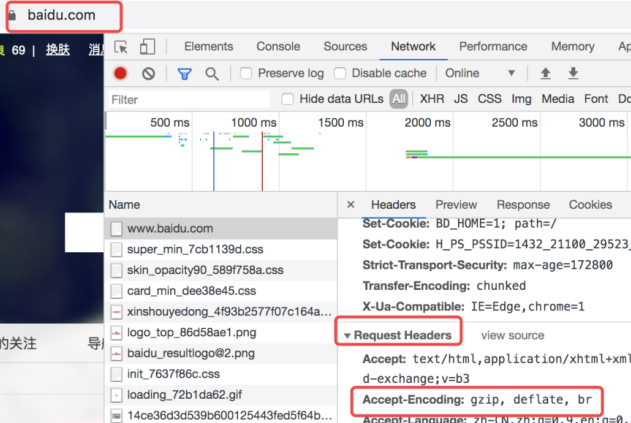Select init_7637f86c.css request
The width and height of the screenshot is (631, 423).
pos(221,374)
